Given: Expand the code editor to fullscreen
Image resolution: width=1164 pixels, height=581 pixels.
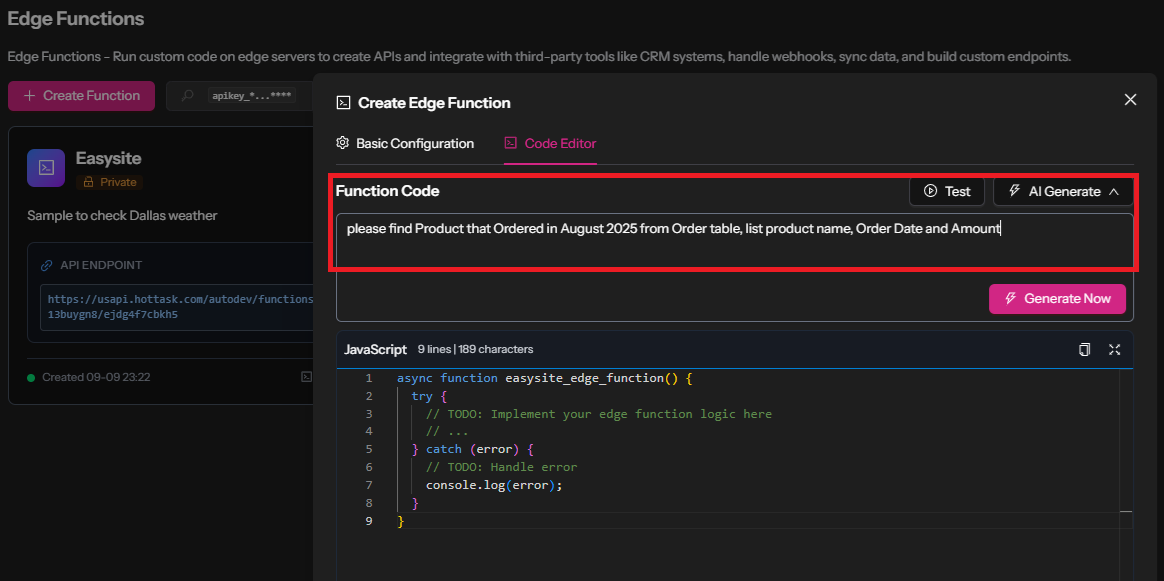Looking at the screenshot, I should [x=1114, y=350].
